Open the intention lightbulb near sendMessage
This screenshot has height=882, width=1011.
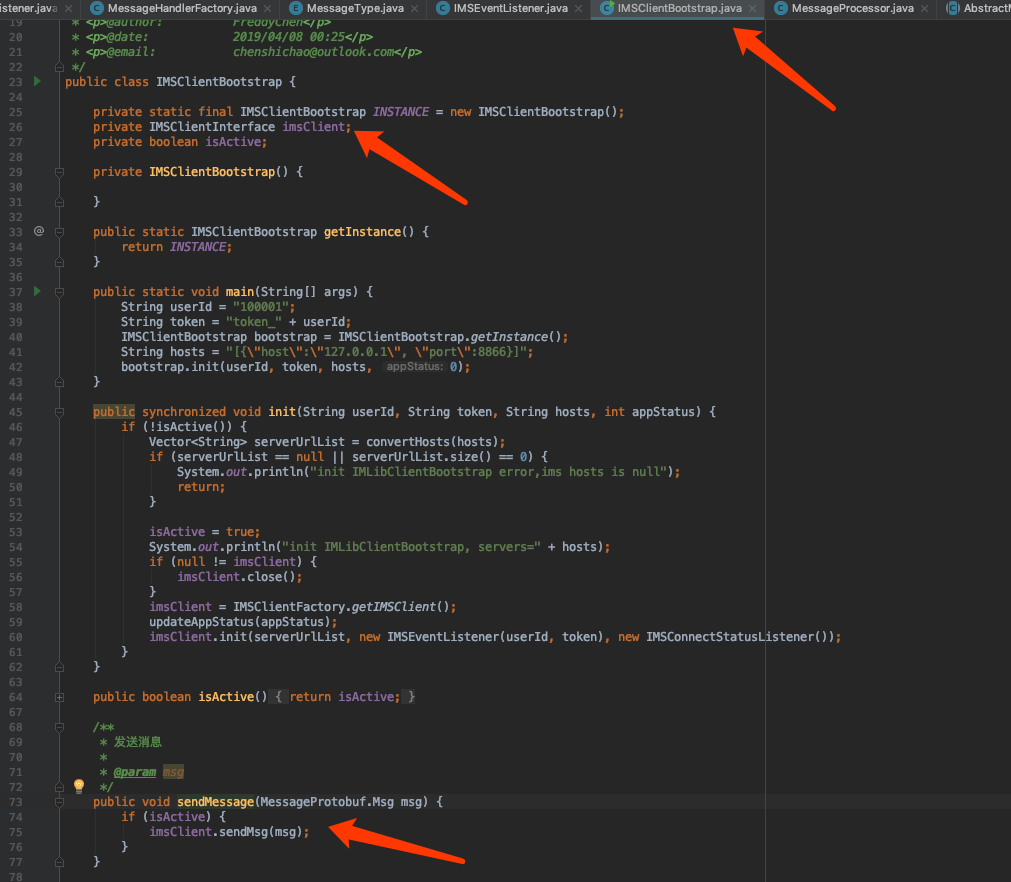click(78, 786)
